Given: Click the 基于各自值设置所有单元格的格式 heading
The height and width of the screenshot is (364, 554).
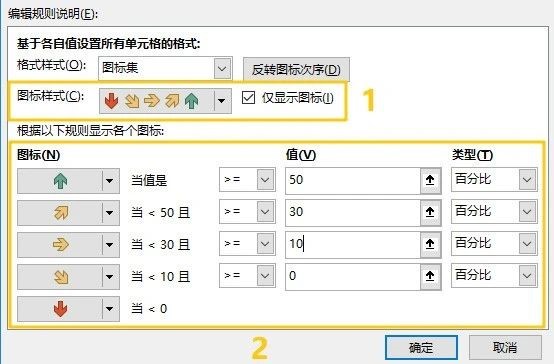Looking at the screenshot, I should point(109,44).
